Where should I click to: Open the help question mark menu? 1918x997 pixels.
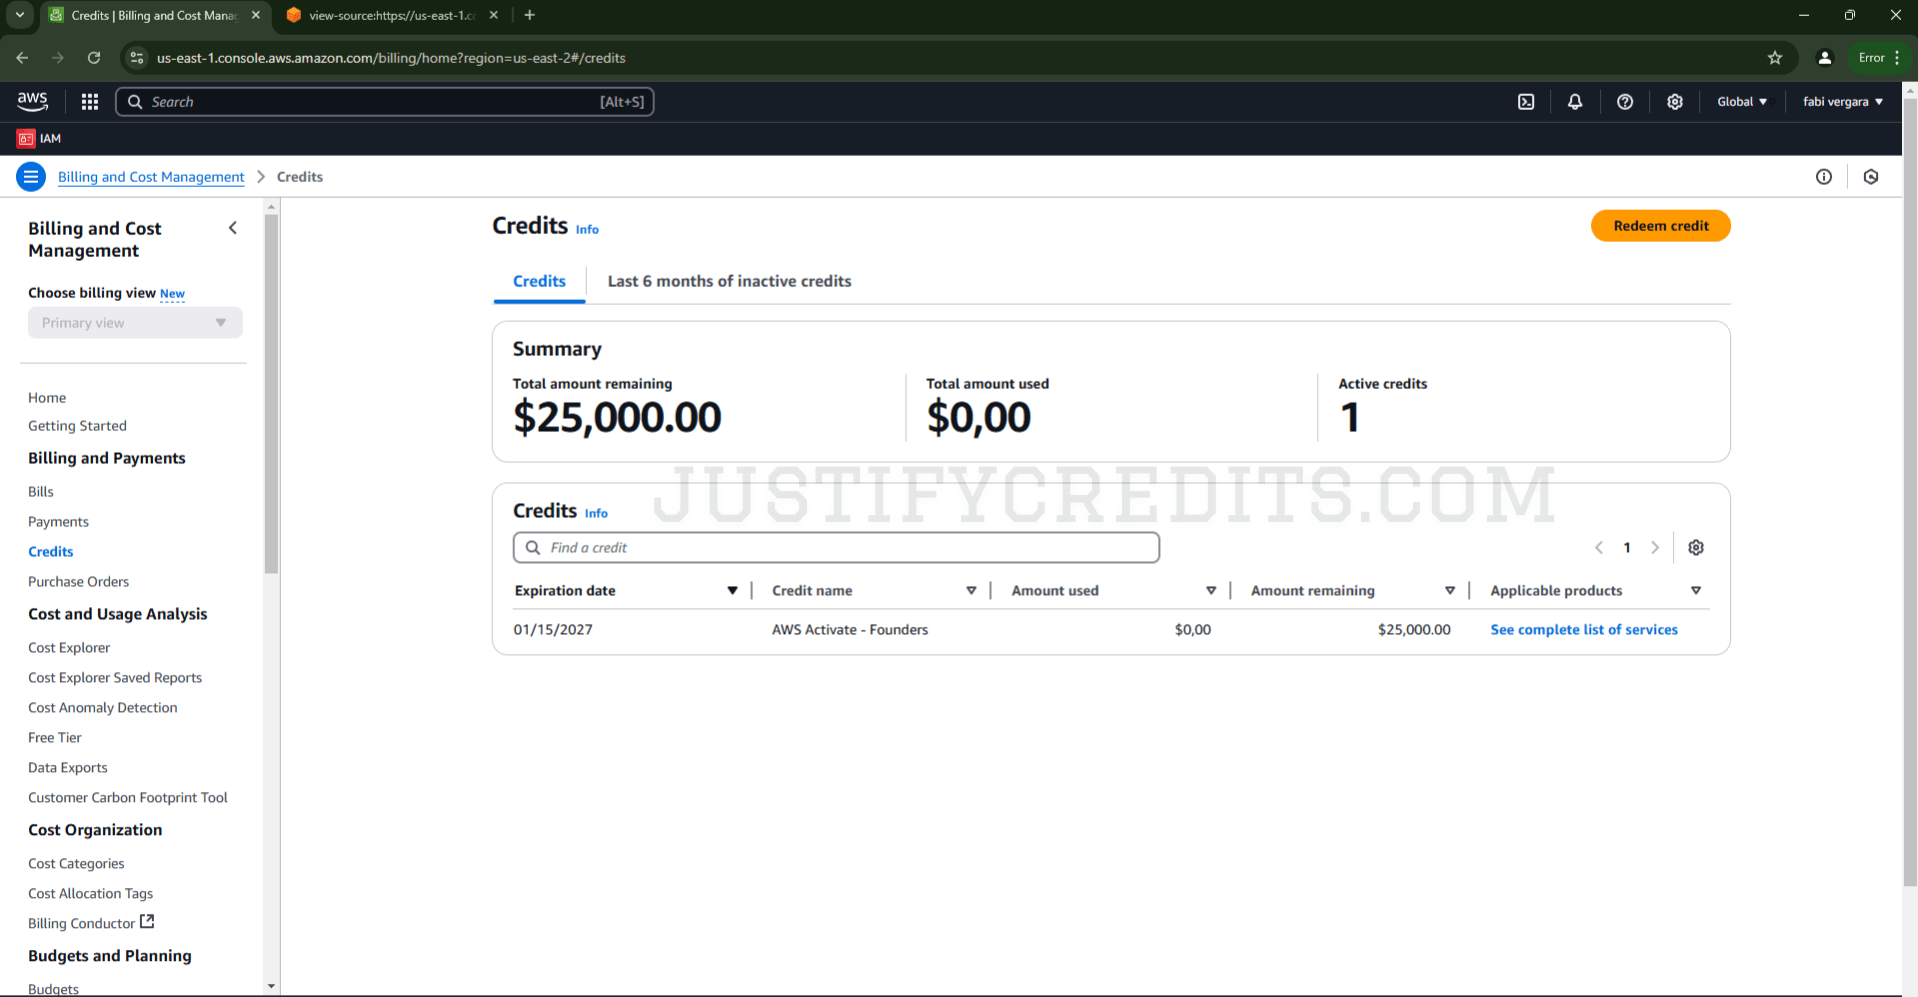click(x=1625, y=102)
